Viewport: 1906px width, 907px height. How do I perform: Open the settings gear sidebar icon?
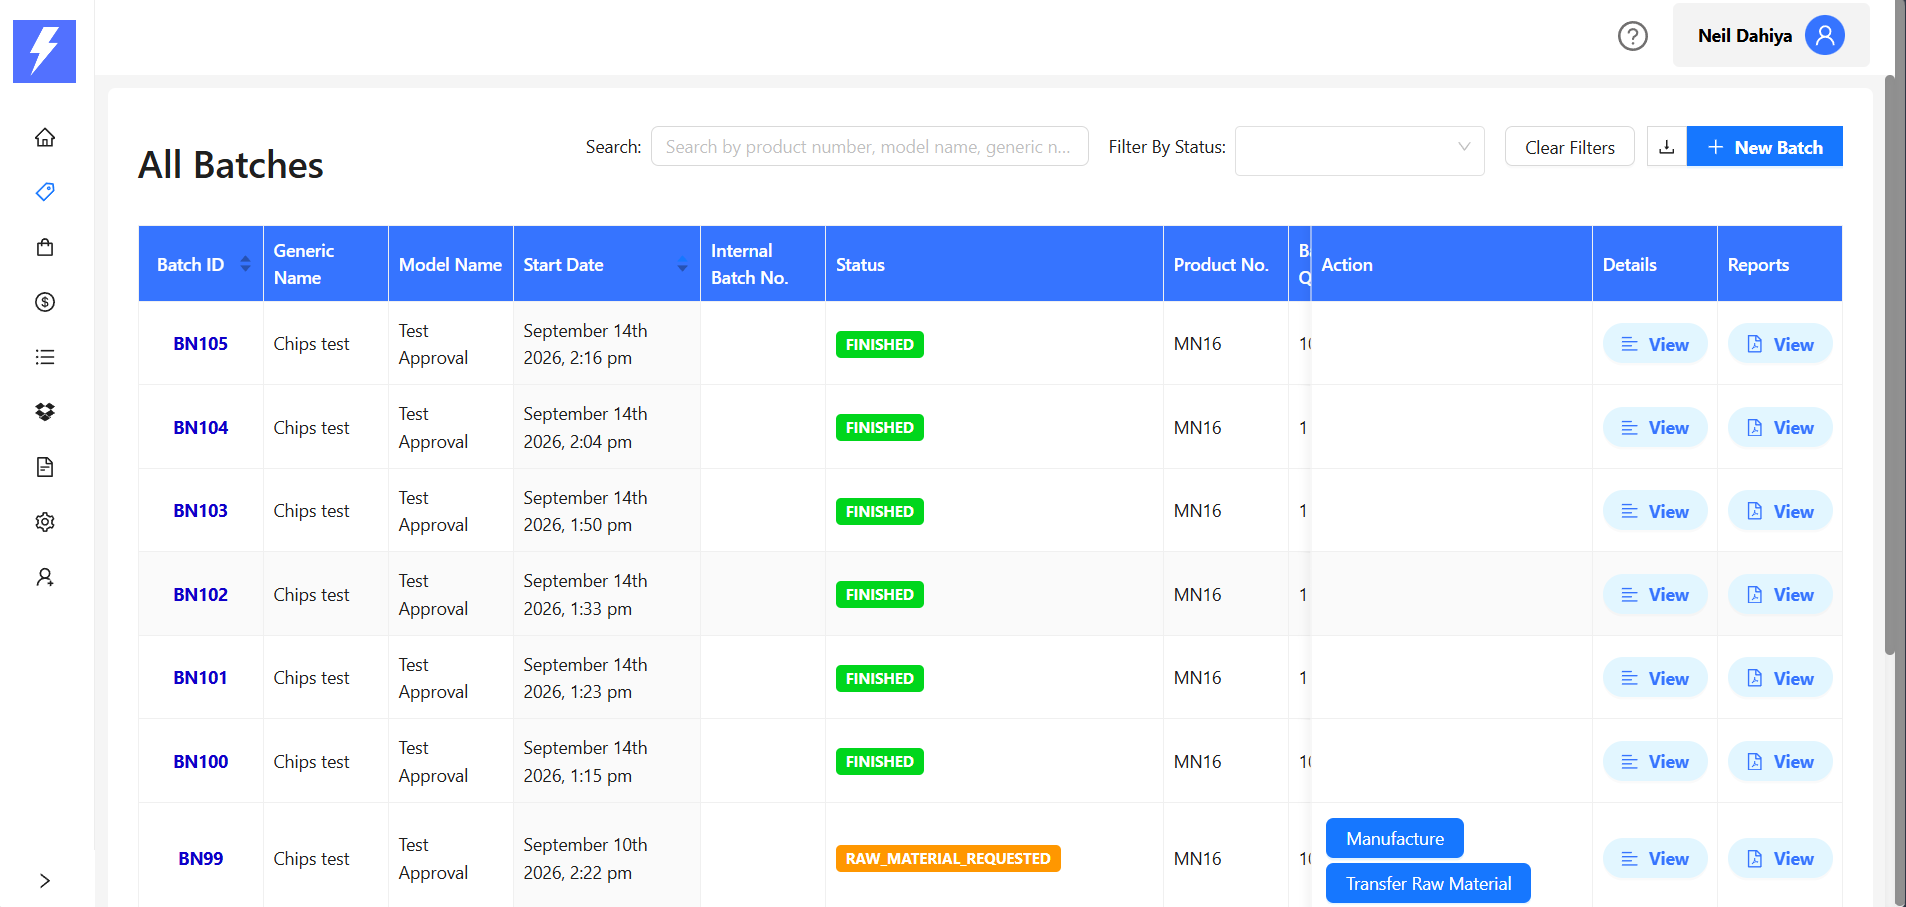click(45, 522)
